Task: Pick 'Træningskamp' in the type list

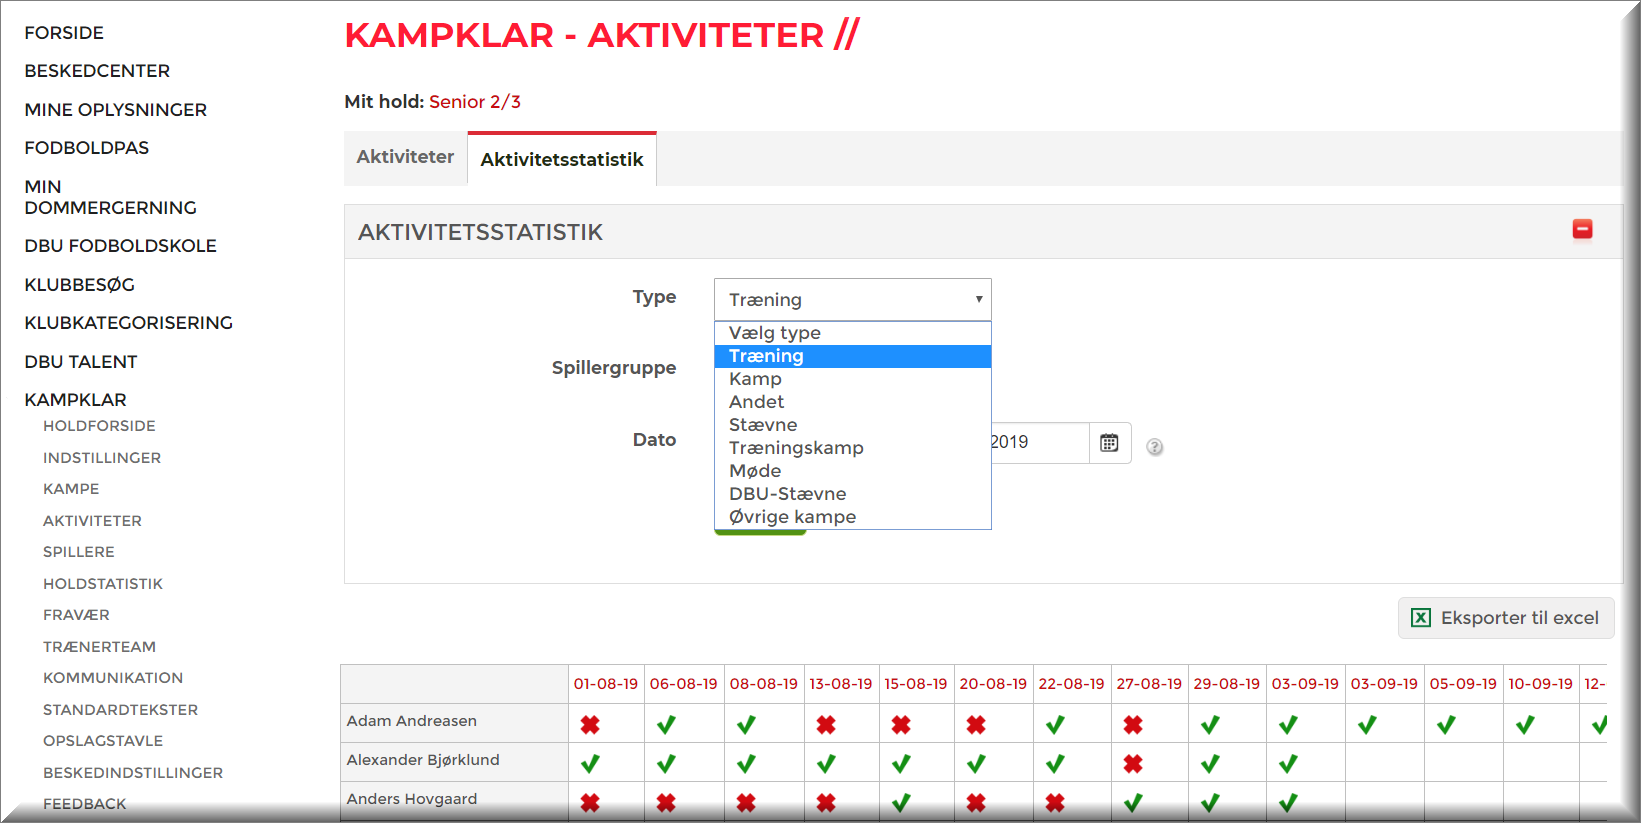Action: click(853, 448)
